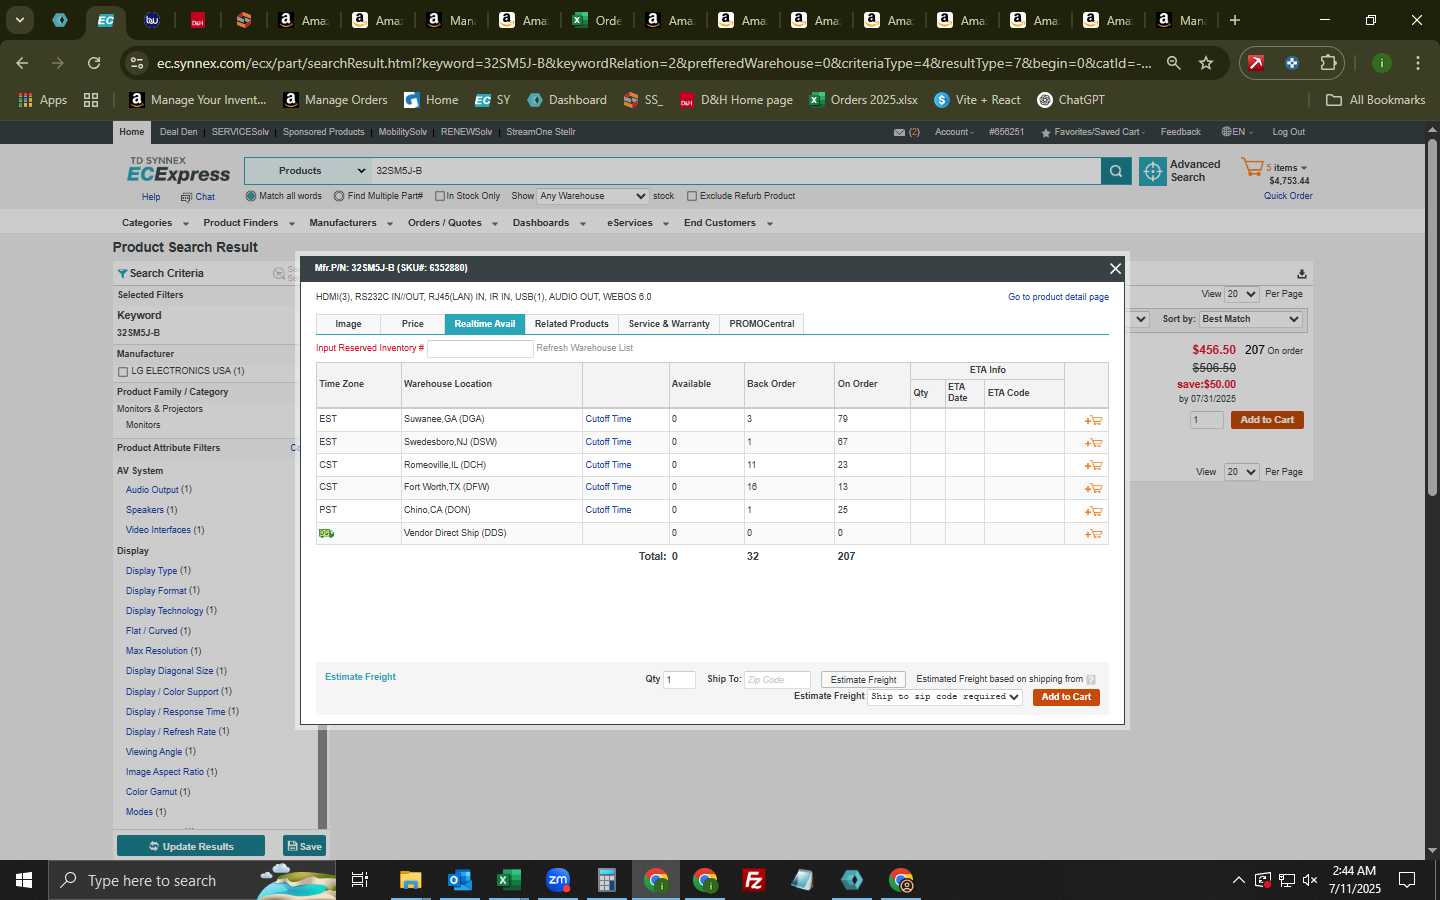The height and width of the screenshot is (900, 1440).
Task: Open top View per page dropdown
Action: pos(1241,294)
